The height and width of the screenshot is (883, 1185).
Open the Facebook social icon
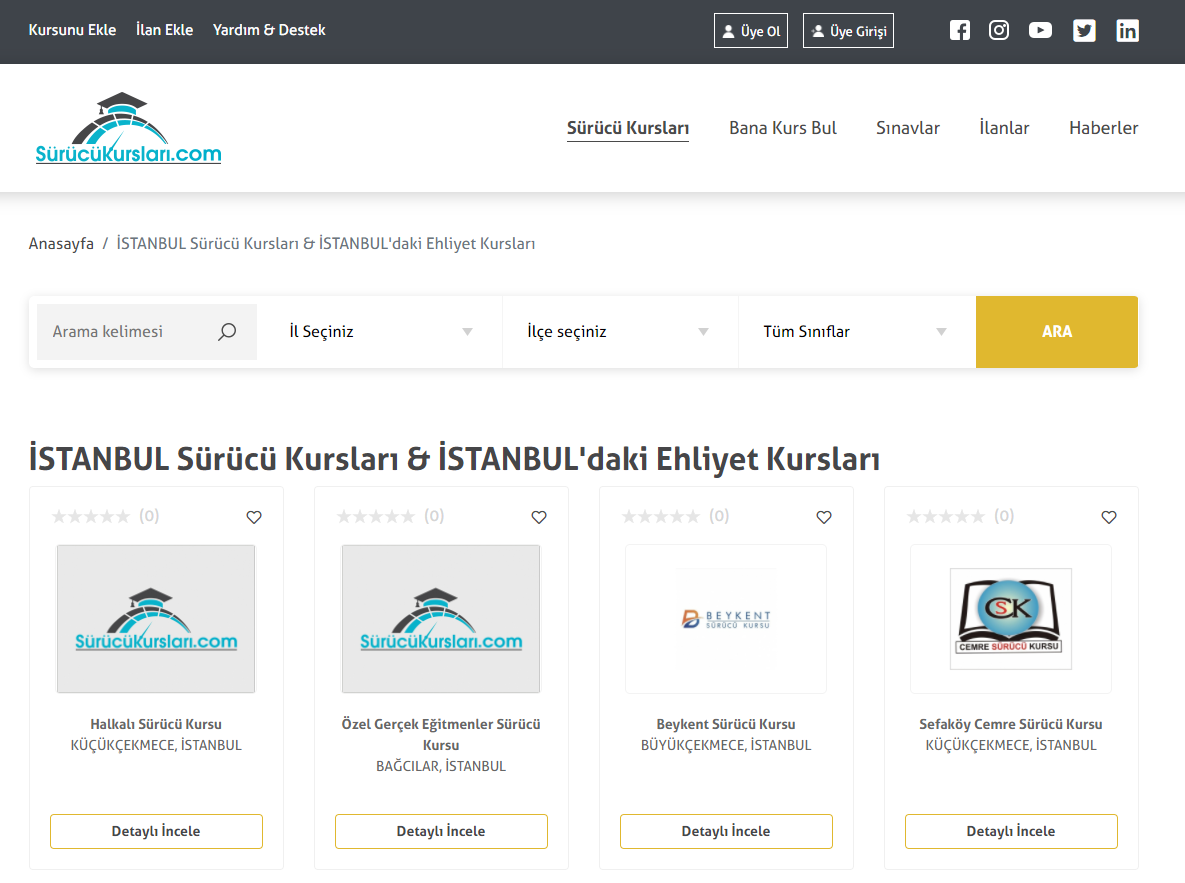[960, 30]
